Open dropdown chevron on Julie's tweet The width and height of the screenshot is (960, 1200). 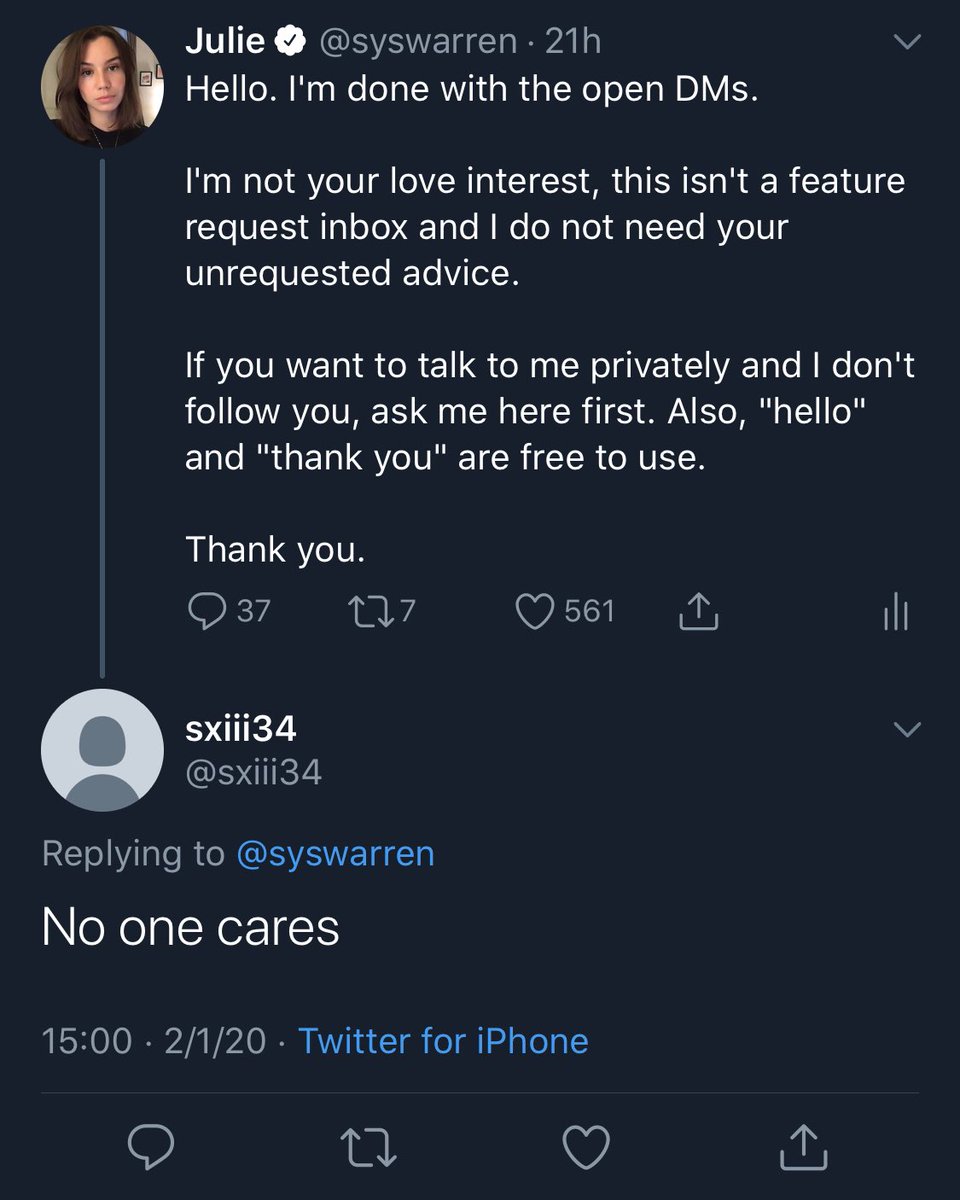pyautogui.click(x=906, y=42)
